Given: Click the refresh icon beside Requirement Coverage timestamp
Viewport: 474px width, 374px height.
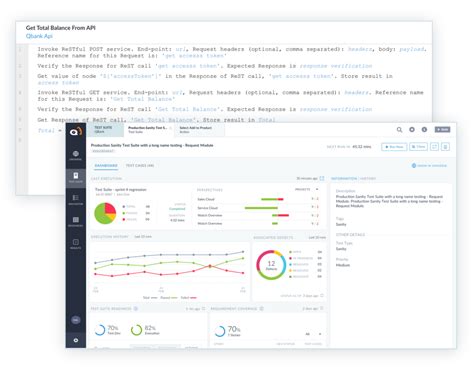Looking at the screenshot, I should click(x=322, y=309).
